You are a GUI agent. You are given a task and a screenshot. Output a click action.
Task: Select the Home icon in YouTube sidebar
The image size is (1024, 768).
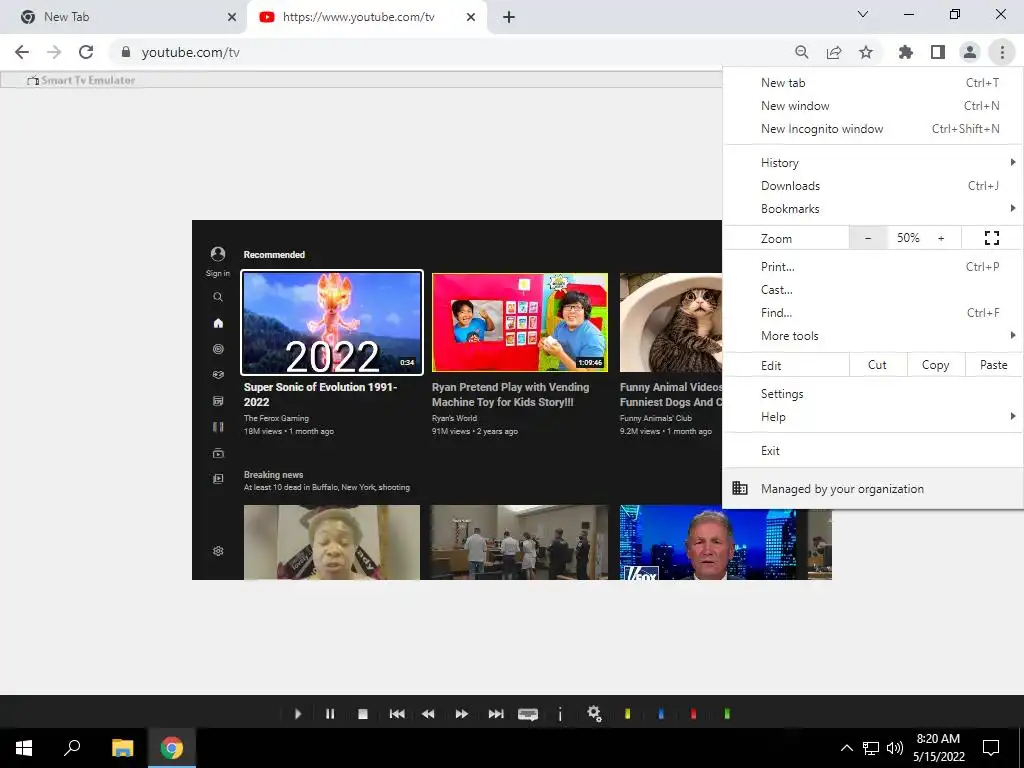(x=218, y=323)
